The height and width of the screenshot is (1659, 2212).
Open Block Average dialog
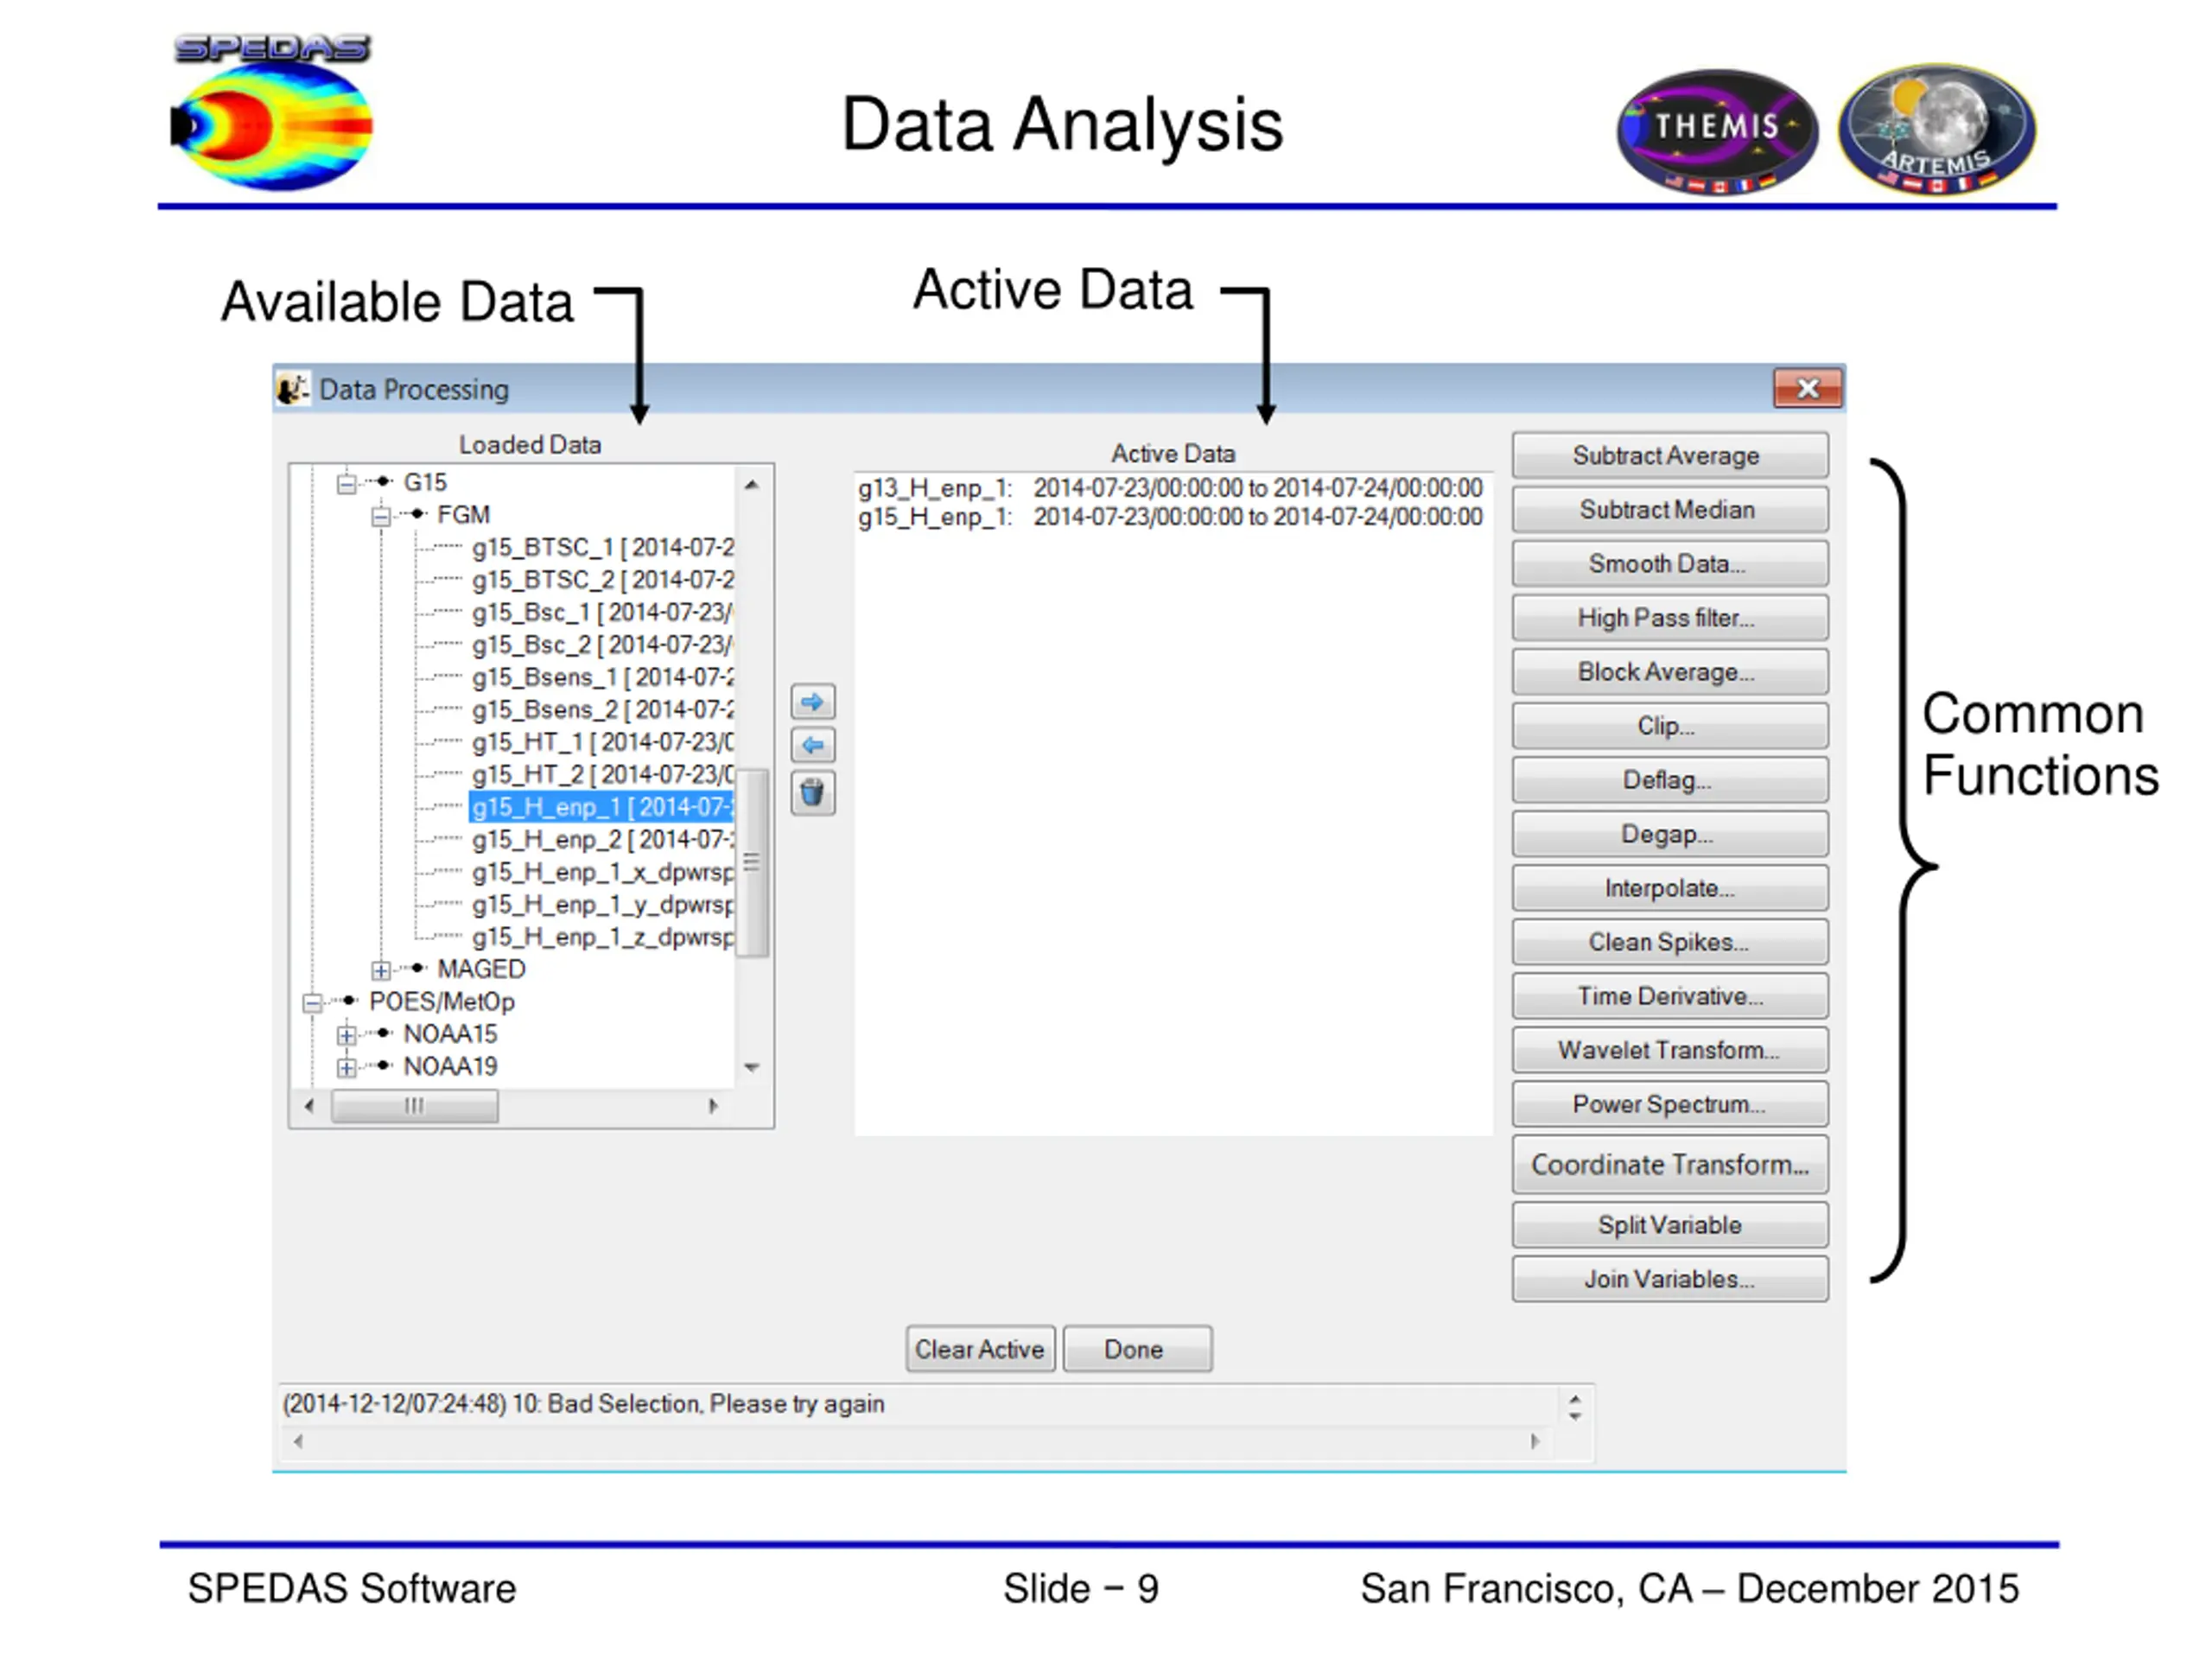1670,672
